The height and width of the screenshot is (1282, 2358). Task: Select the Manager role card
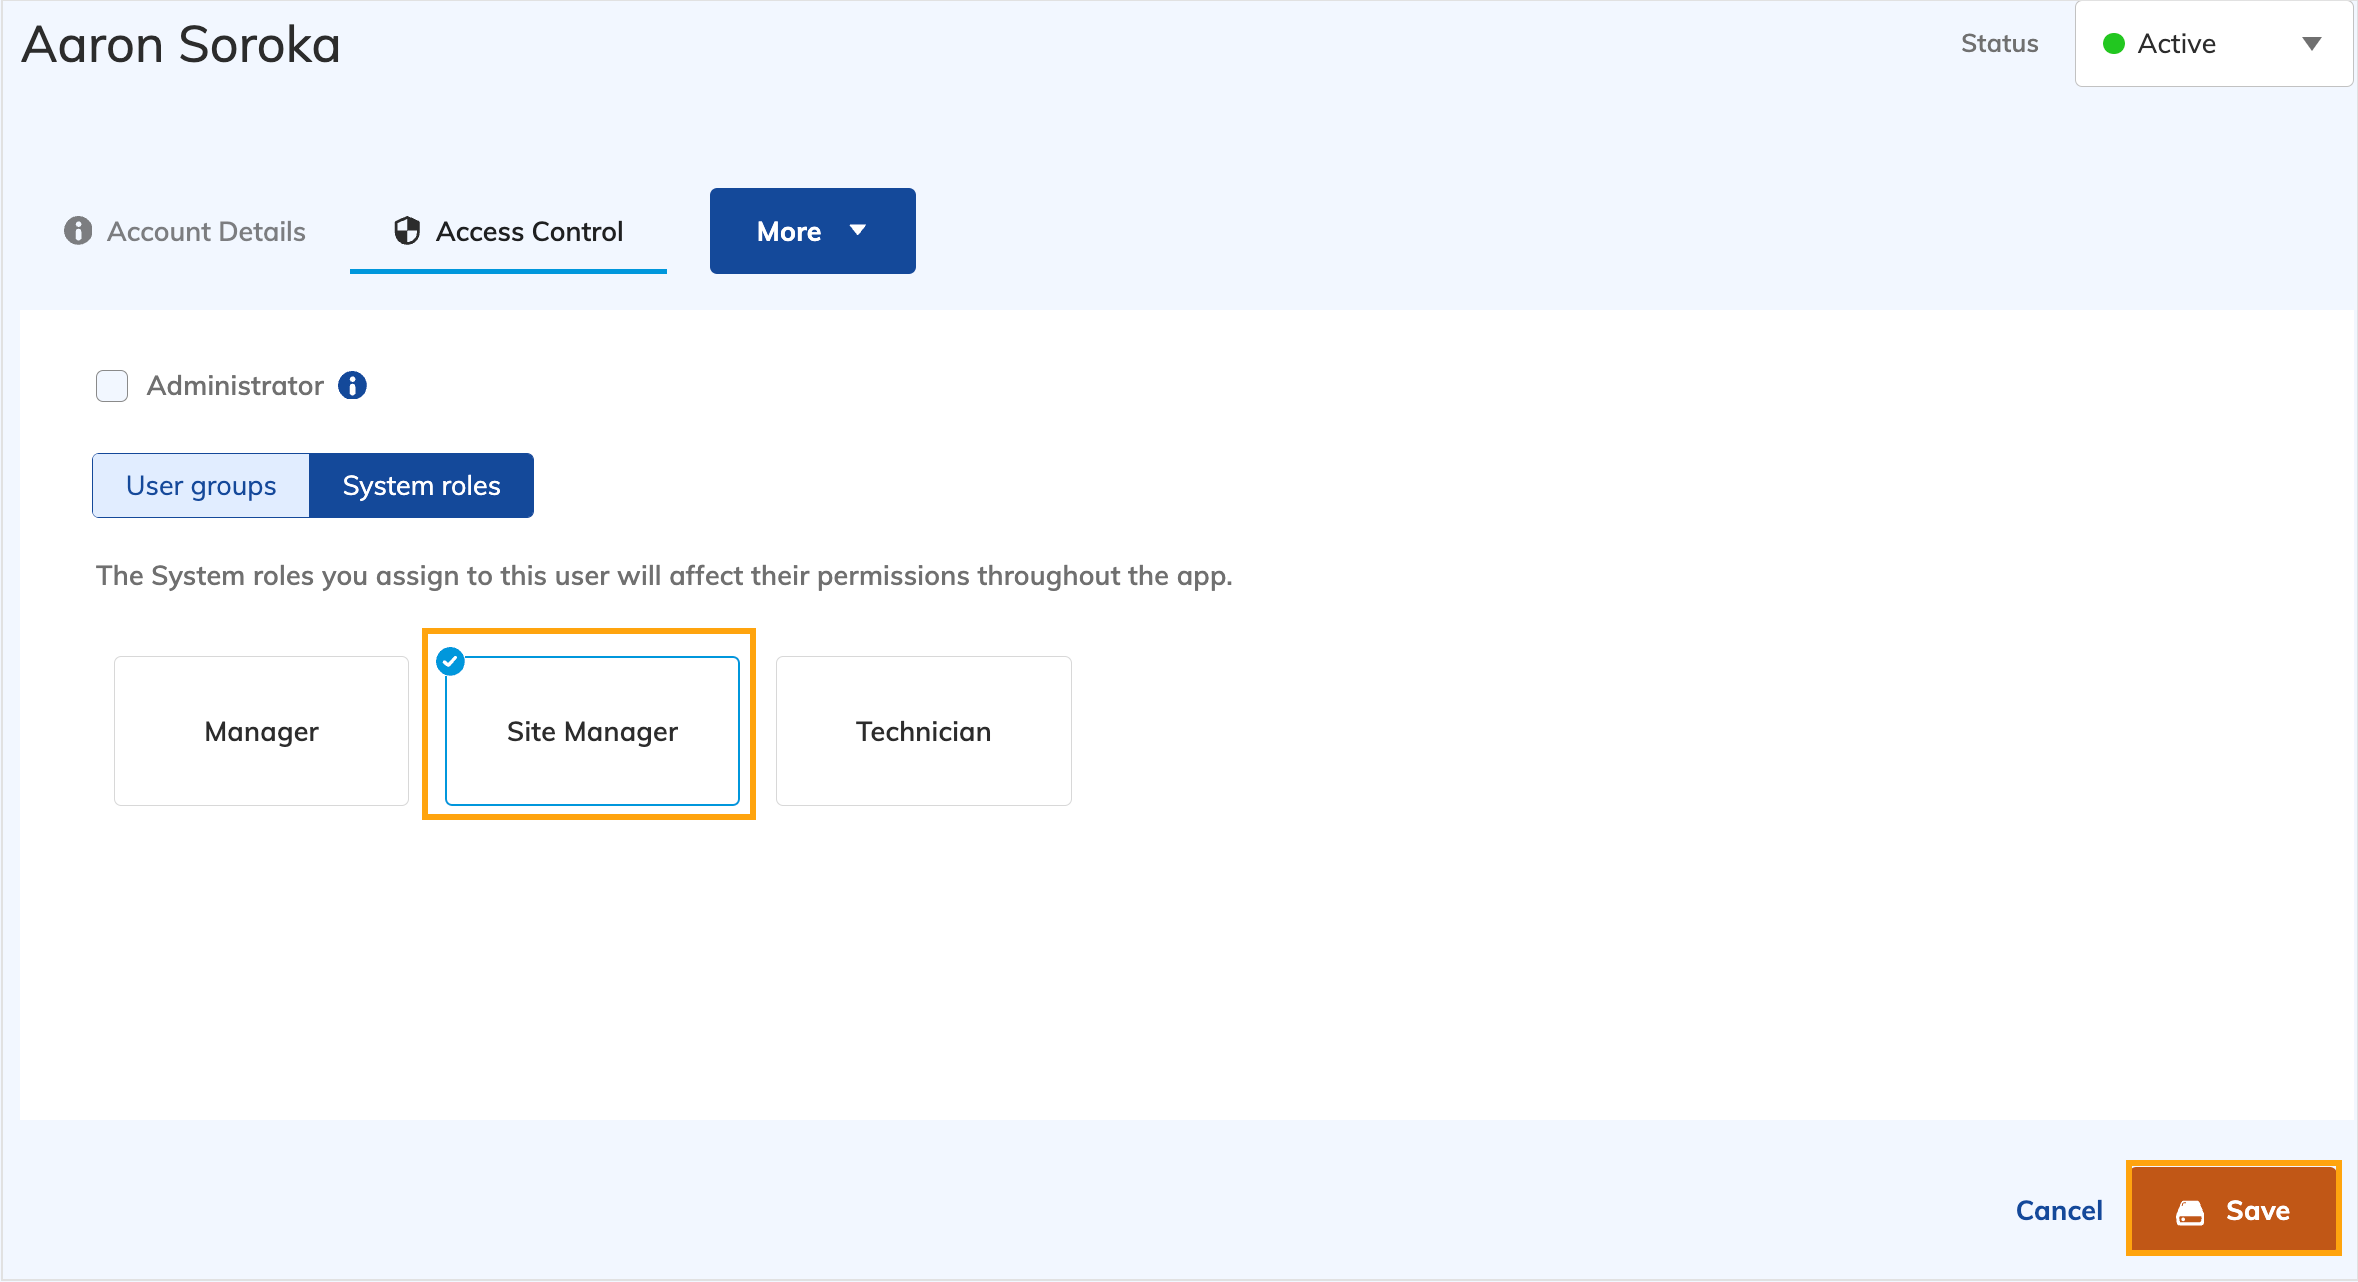click(x=261, y=731)
